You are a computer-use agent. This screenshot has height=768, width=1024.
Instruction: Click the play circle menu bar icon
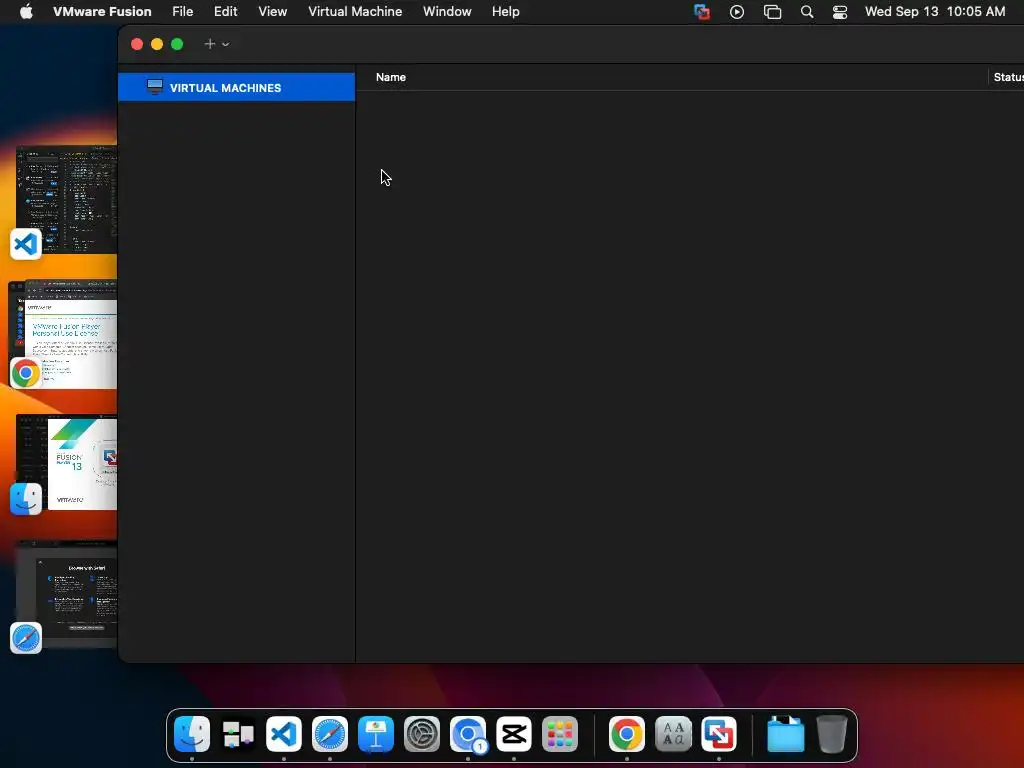point(737,12)
